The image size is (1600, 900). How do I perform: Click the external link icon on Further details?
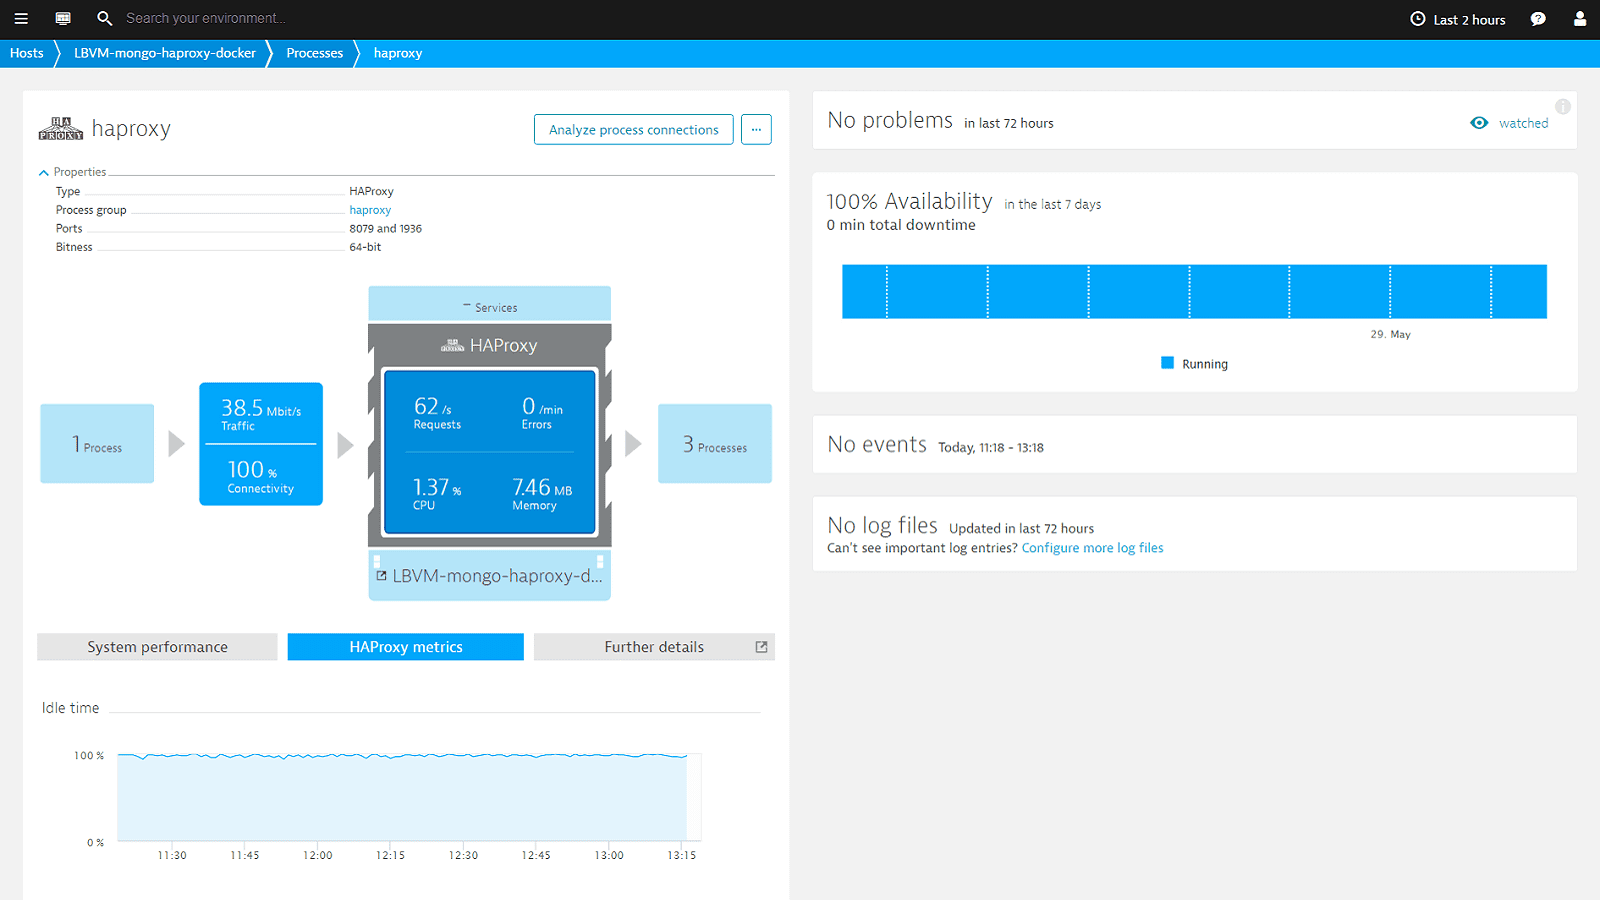click(x=761, y=647)
